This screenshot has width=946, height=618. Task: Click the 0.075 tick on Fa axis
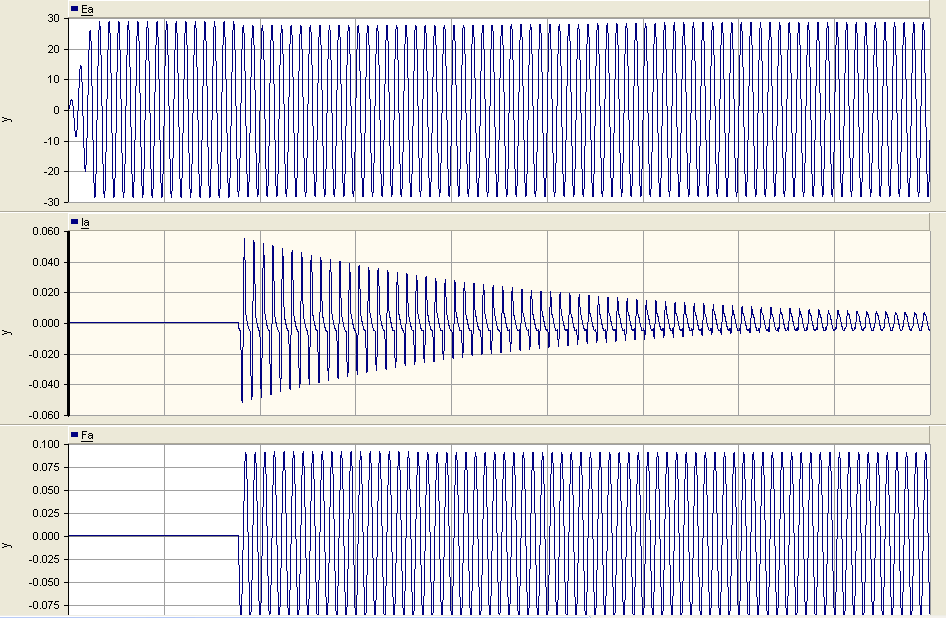click(46, 467)
